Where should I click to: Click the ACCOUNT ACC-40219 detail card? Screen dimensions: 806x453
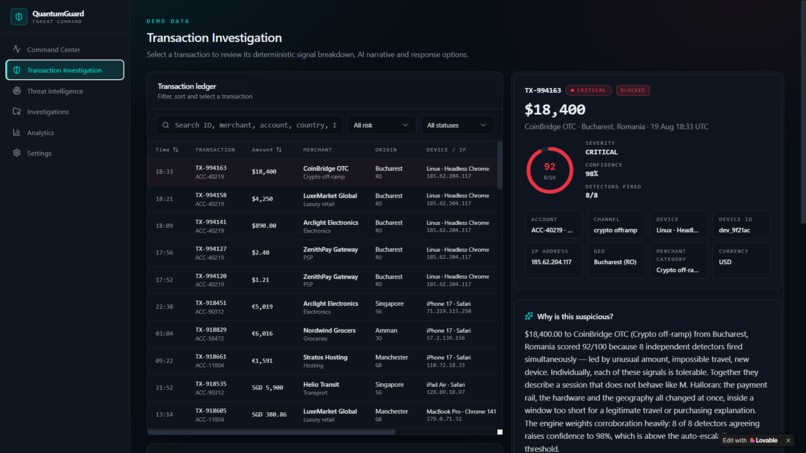(x=554, y=225)
